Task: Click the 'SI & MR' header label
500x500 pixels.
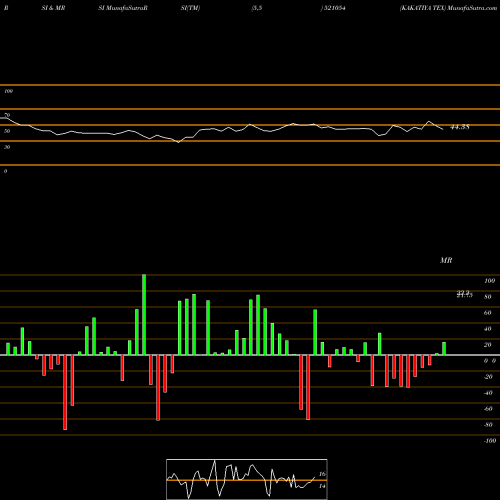Action: [x=53, y=8]
